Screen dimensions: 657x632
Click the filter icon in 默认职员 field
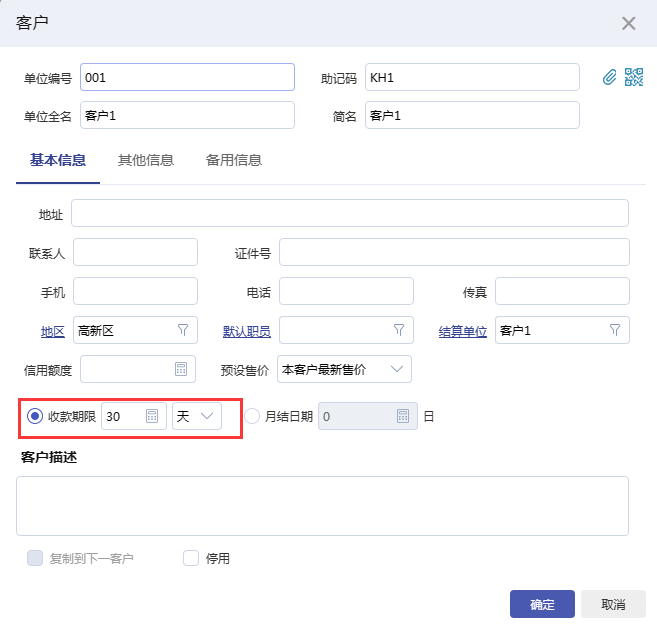click(398, 330)
